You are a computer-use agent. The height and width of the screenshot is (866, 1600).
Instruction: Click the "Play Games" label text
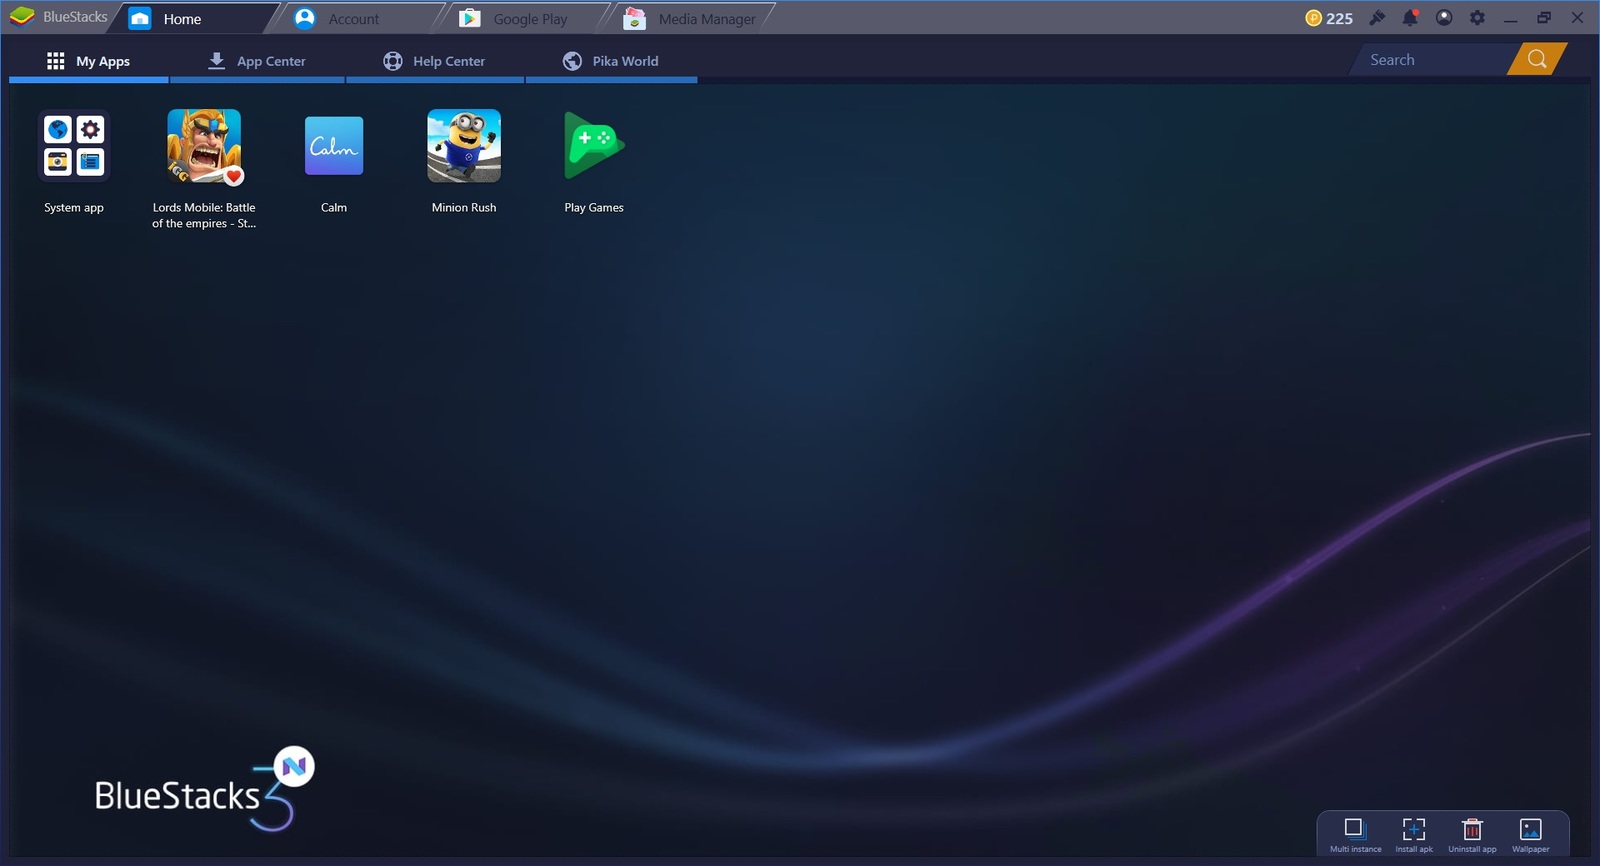(x=594, y=207)
